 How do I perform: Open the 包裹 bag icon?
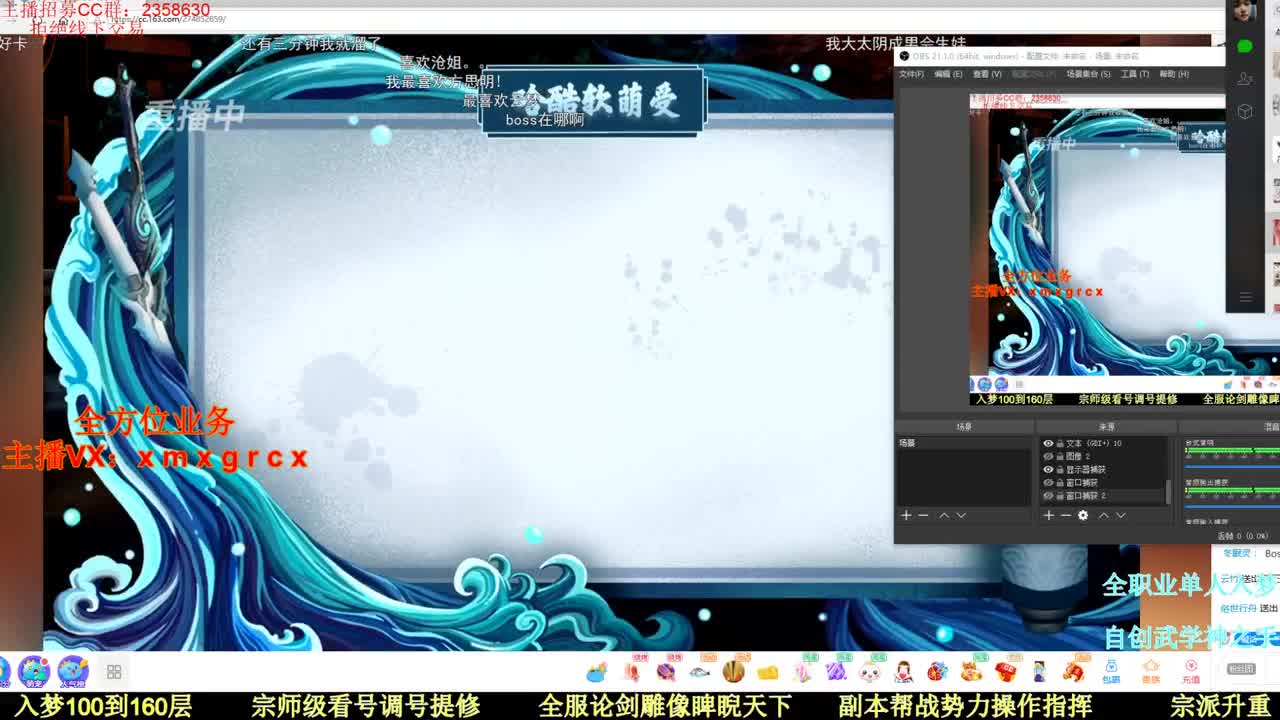click(1111, 671)
